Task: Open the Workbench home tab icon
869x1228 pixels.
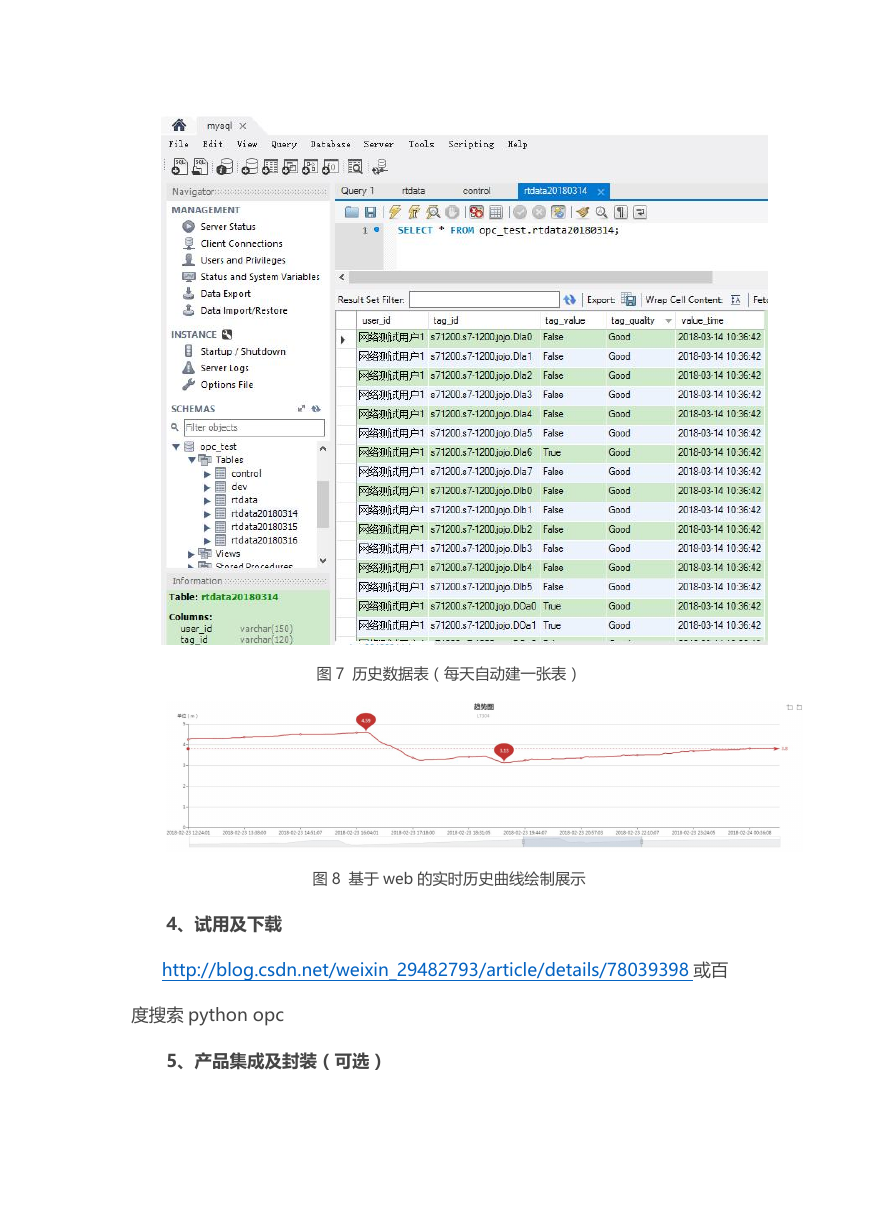Action: 178,126
